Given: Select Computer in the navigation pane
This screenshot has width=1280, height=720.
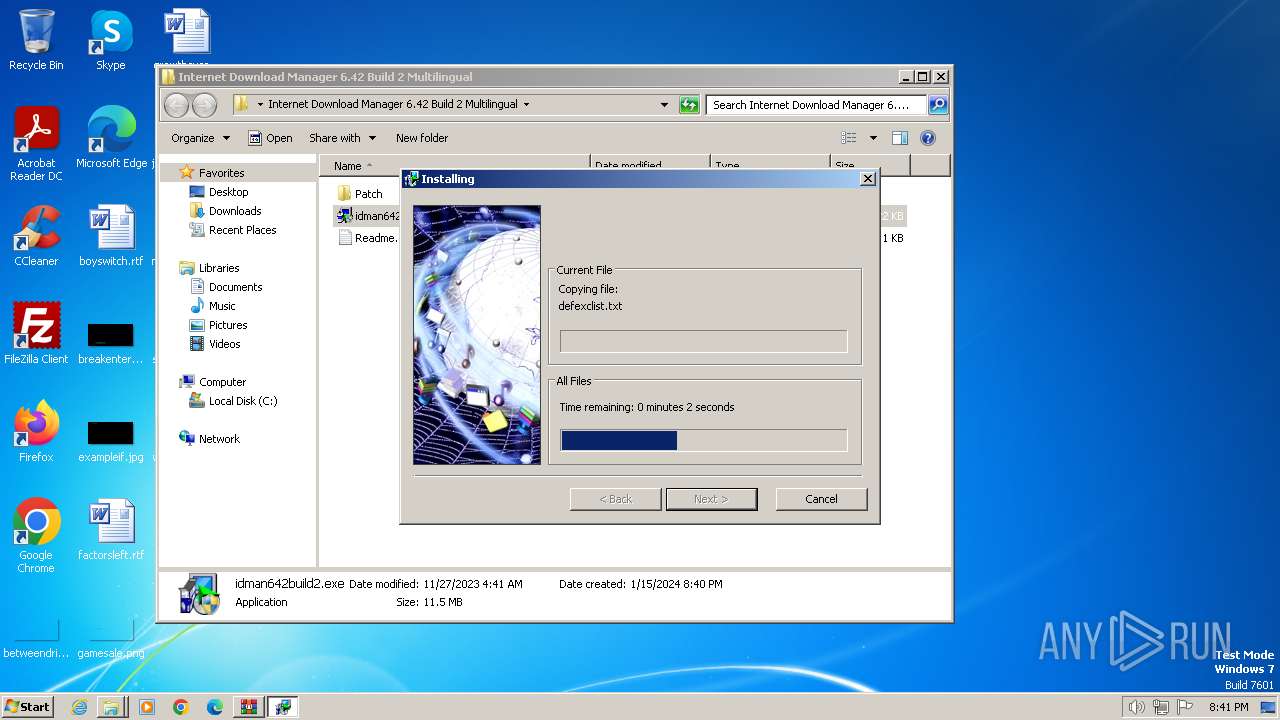Looking at the screenshot, I should click(222, 382).
